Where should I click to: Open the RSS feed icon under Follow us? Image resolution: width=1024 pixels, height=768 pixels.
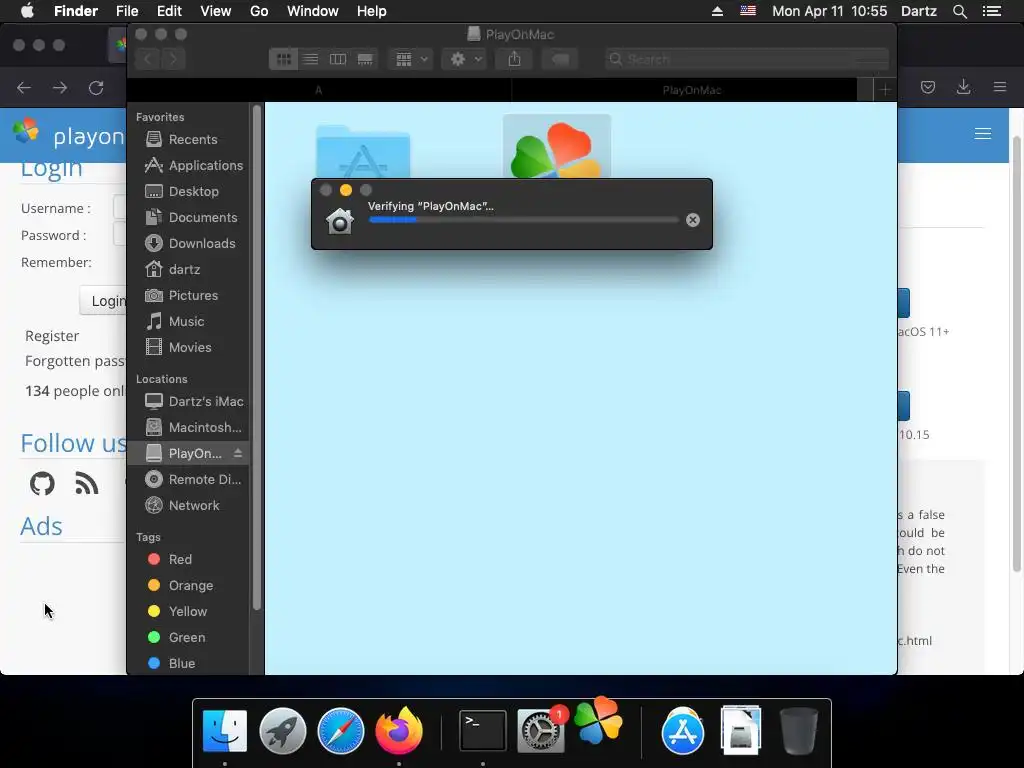(86, 484)
